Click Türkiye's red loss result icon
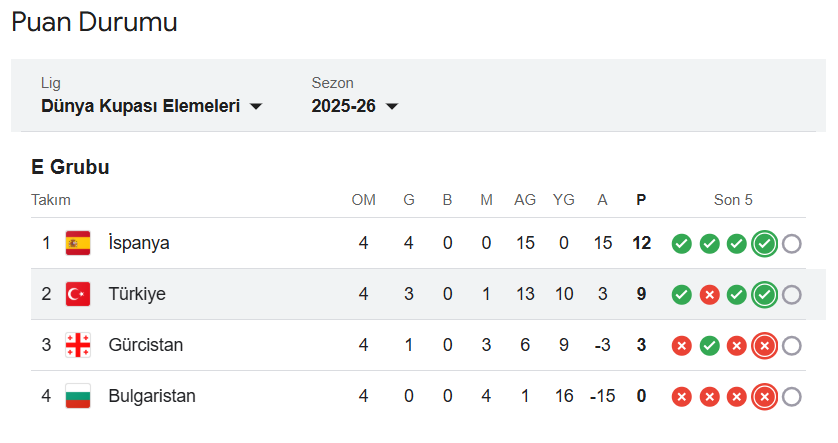This screenshot has height=443, width=838. tap(709, 294)
